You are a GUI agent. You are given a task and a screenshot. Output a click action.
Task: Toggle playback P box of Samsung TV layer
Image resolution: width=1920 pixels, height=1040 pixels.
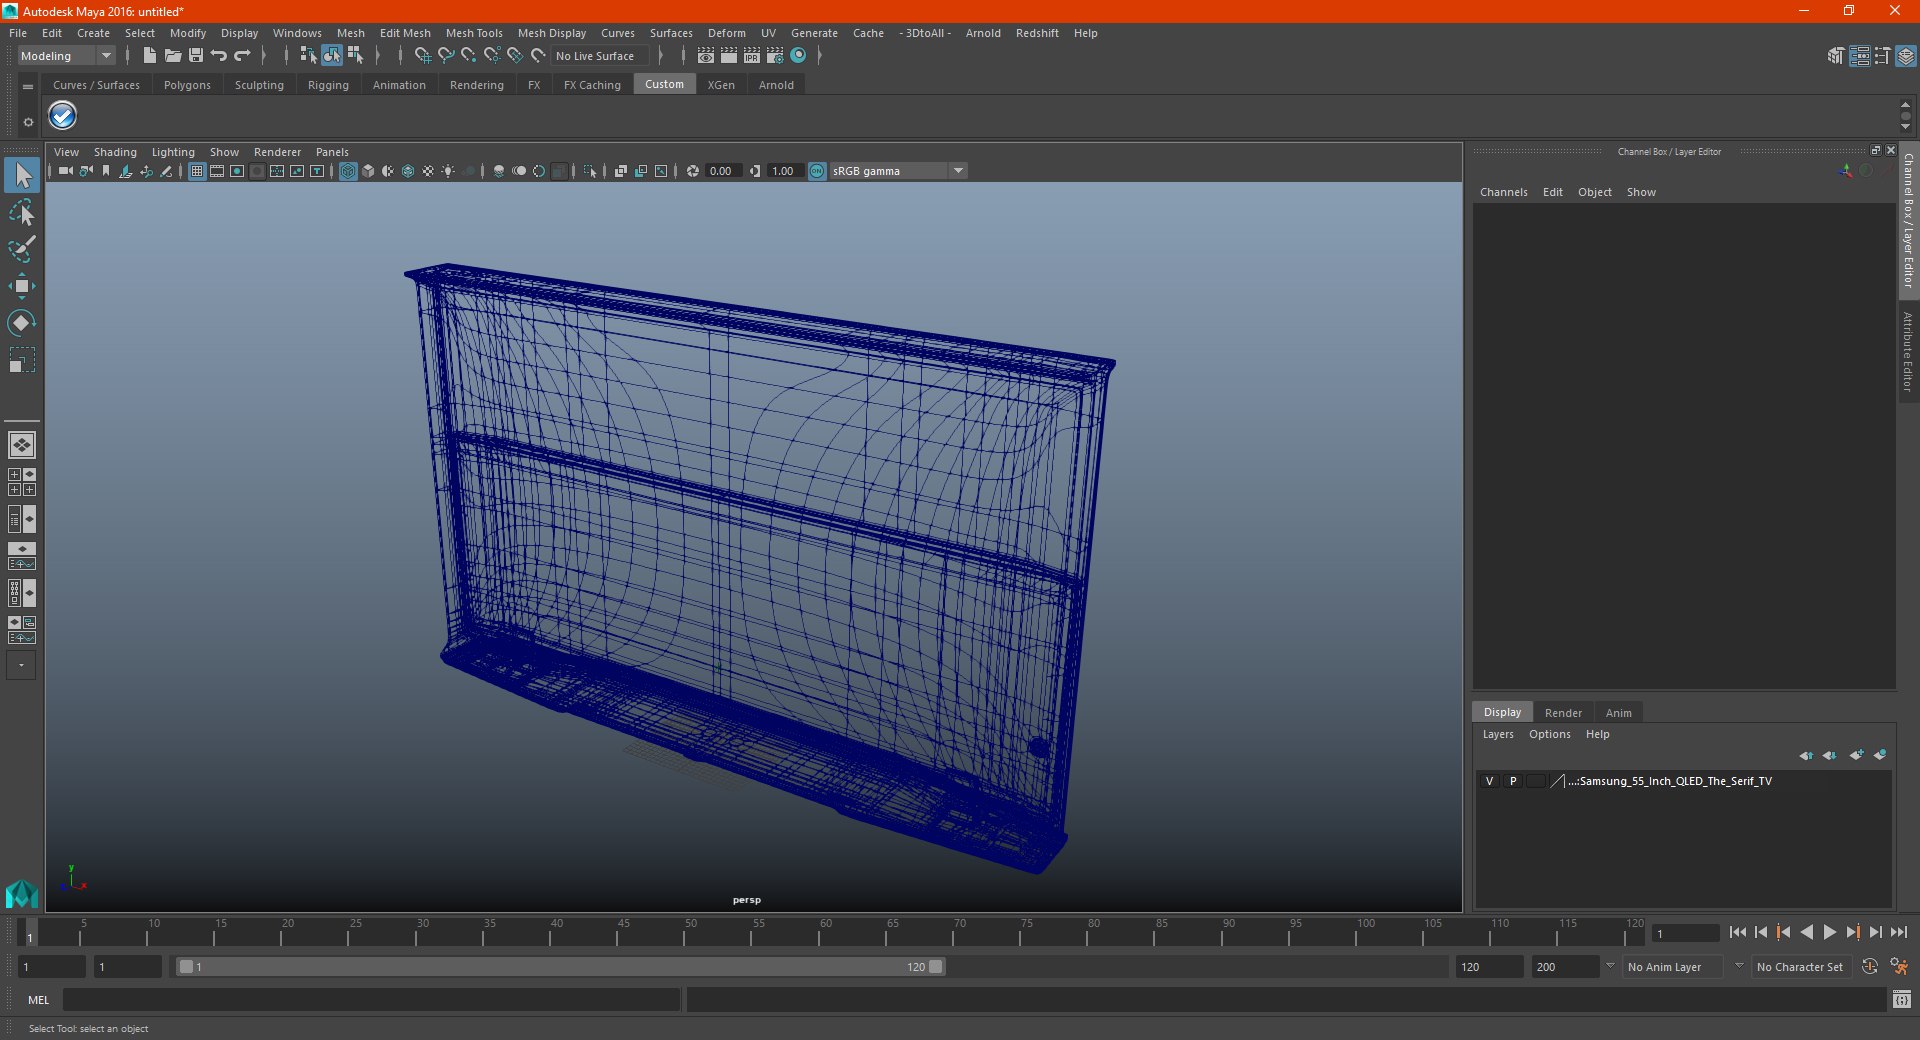(x=1513, y=781)
